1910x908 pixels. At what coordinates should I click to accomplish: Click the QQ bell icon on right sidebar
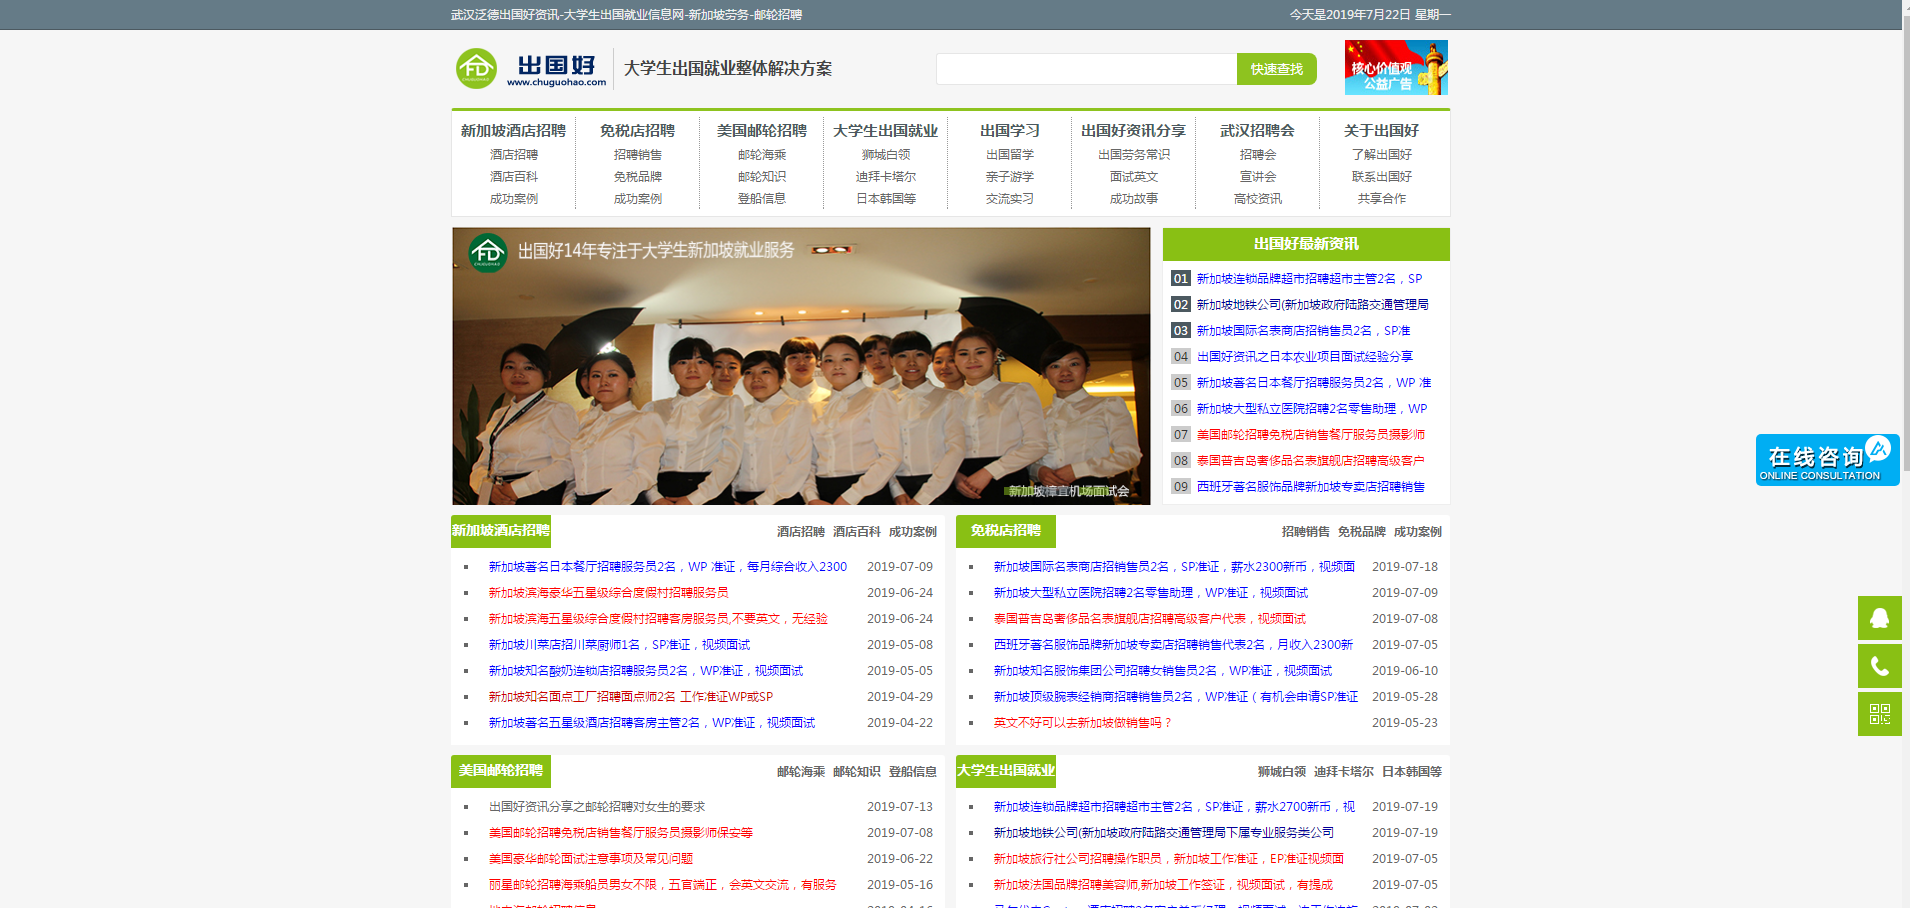pos(1880,618)
